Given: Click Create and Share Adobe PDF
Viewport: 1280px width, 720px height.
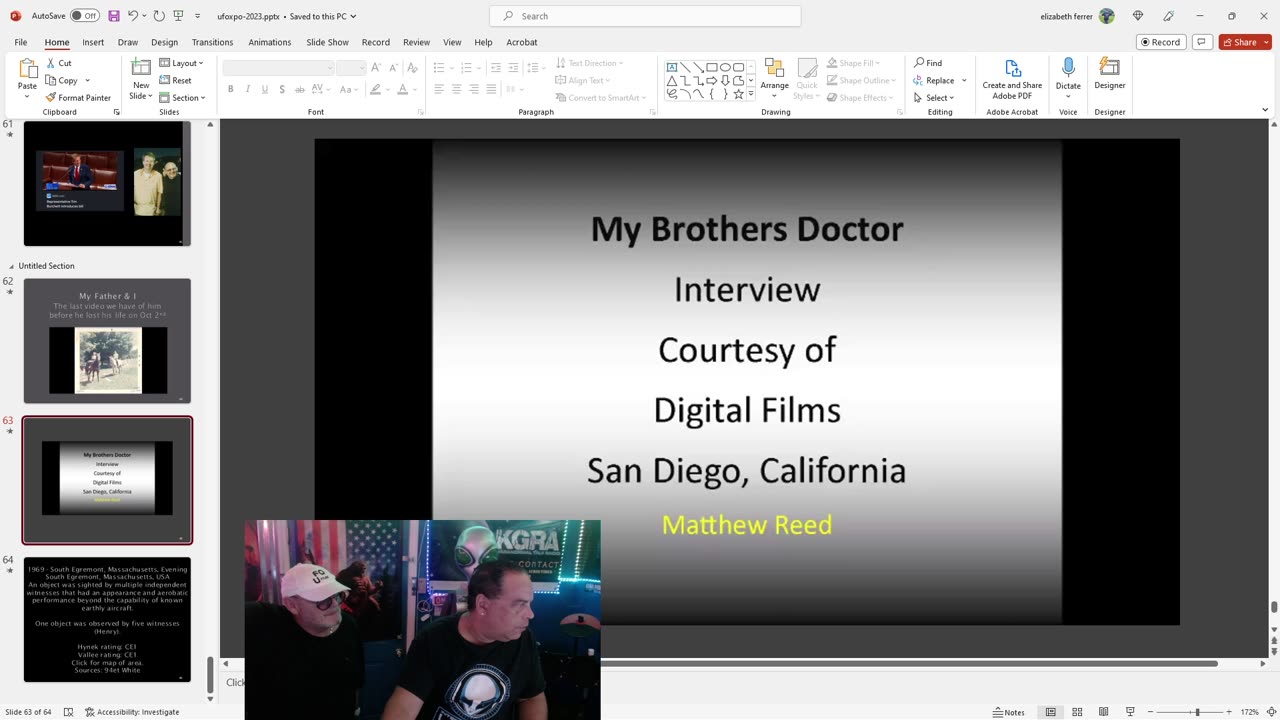Looking at the screenshot, I should click(x=1012, y=79).
